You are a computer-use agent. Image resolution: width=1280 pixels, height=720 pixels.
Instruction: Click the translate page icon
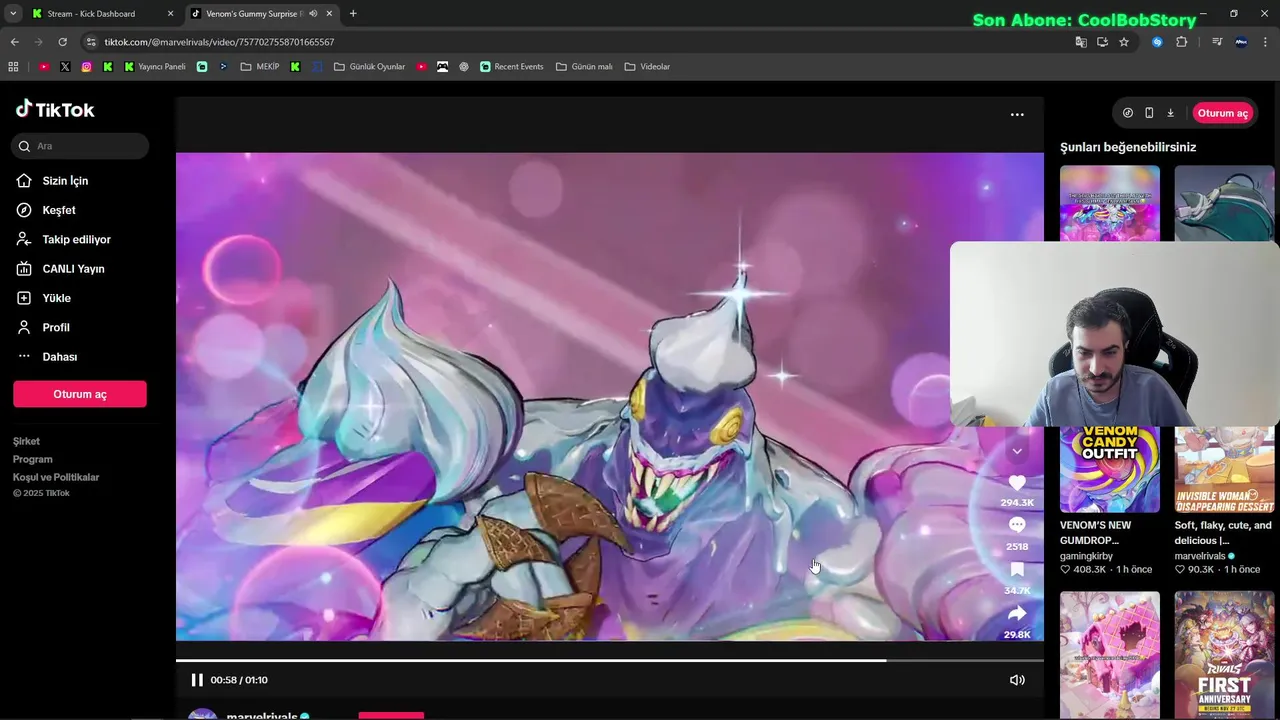(1081, 42)
